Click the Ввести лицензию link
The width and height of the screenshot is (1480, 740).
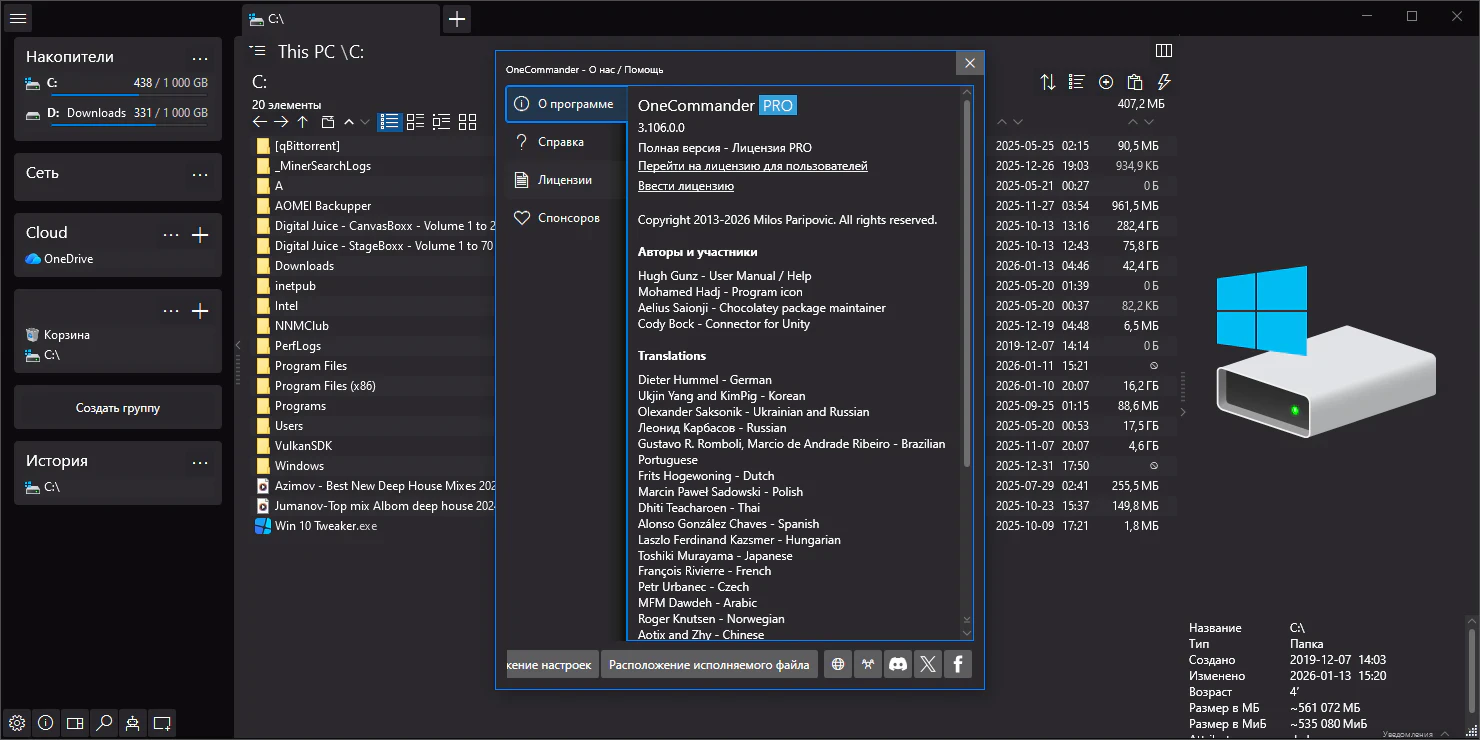tap(686, 186)
